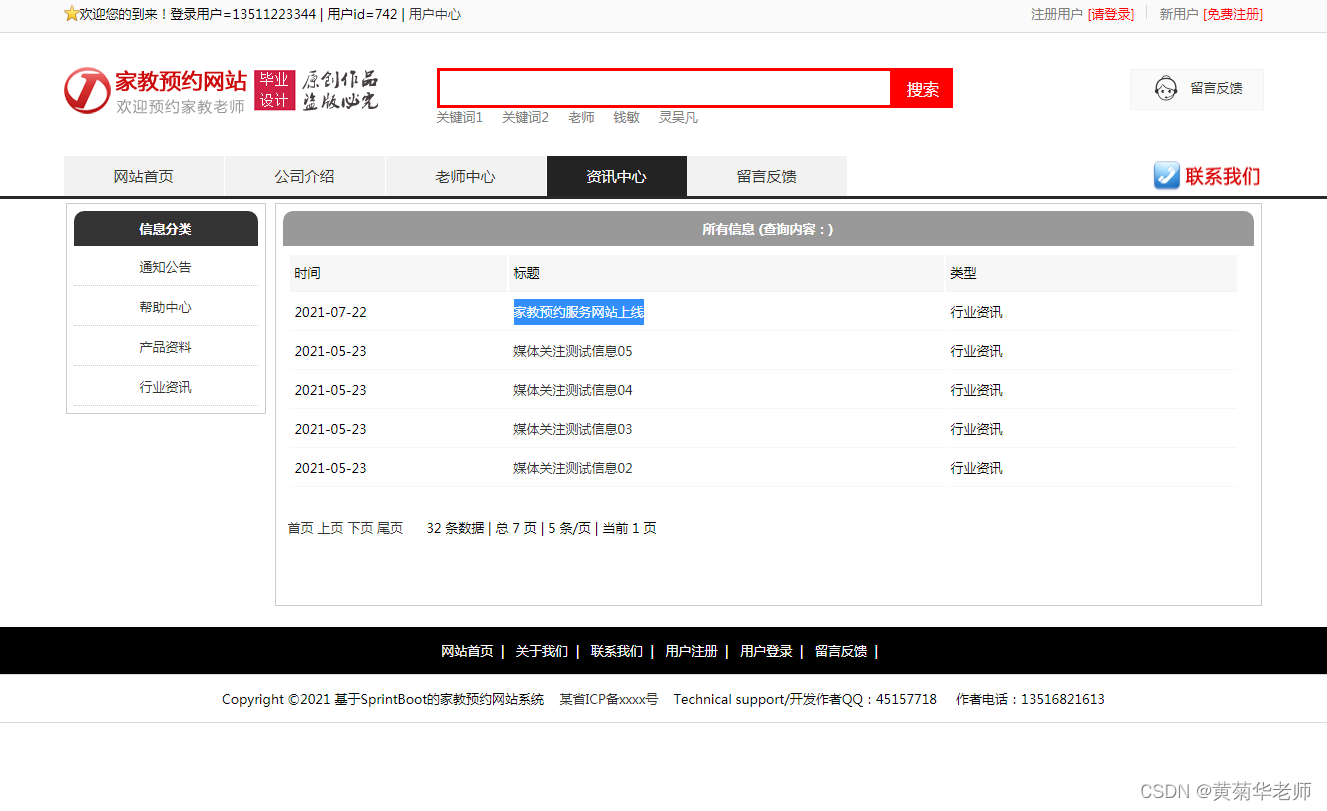Switch to the 公司介绍 tab

click(x=304, y=175)
